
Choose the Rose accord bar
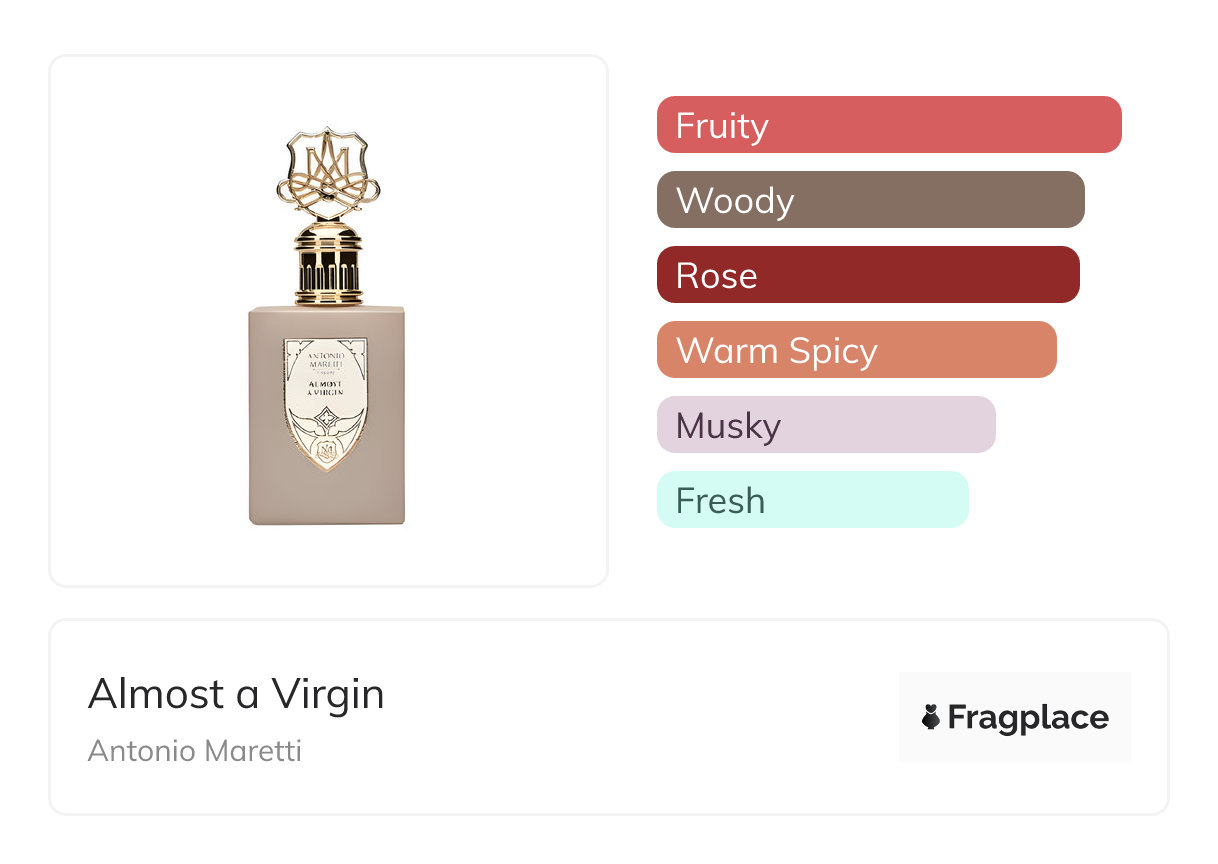tap(867, 275)
